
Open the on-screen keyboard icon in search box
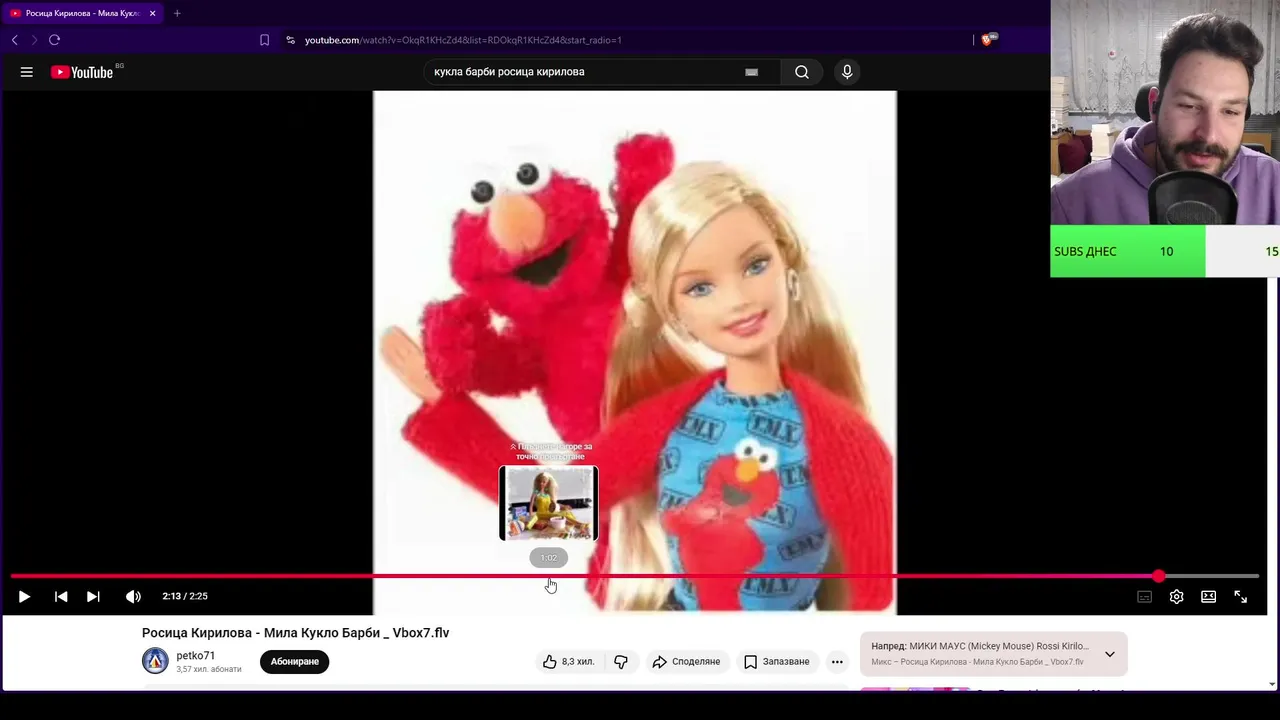(x=751, y=72)
